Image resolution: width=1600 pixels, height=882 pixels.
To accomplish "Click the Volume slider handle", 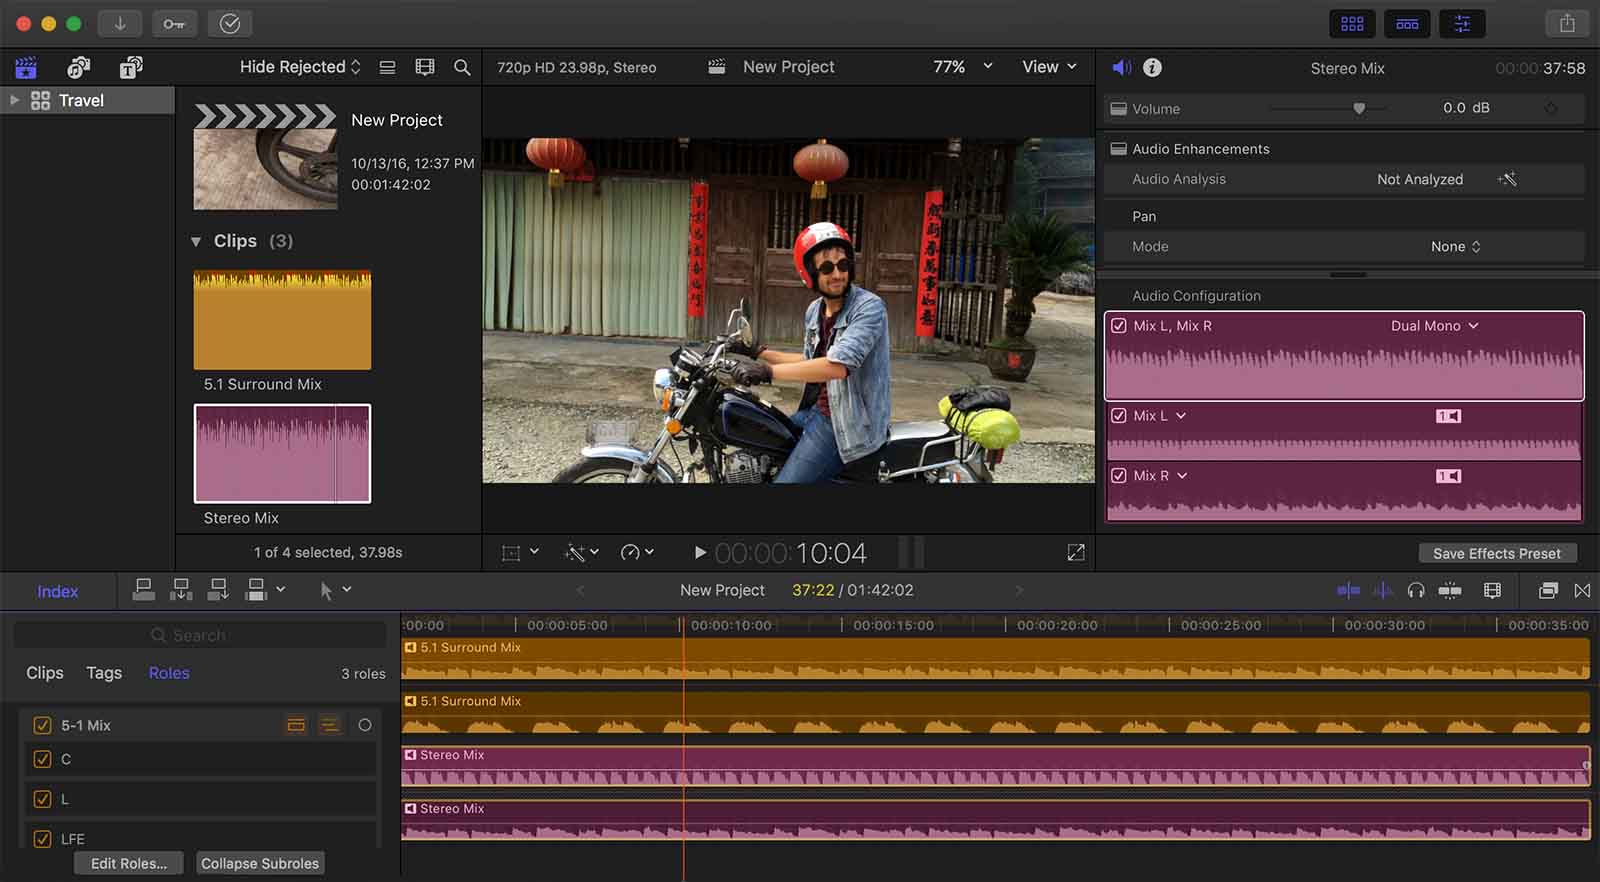I will 1359,108.
